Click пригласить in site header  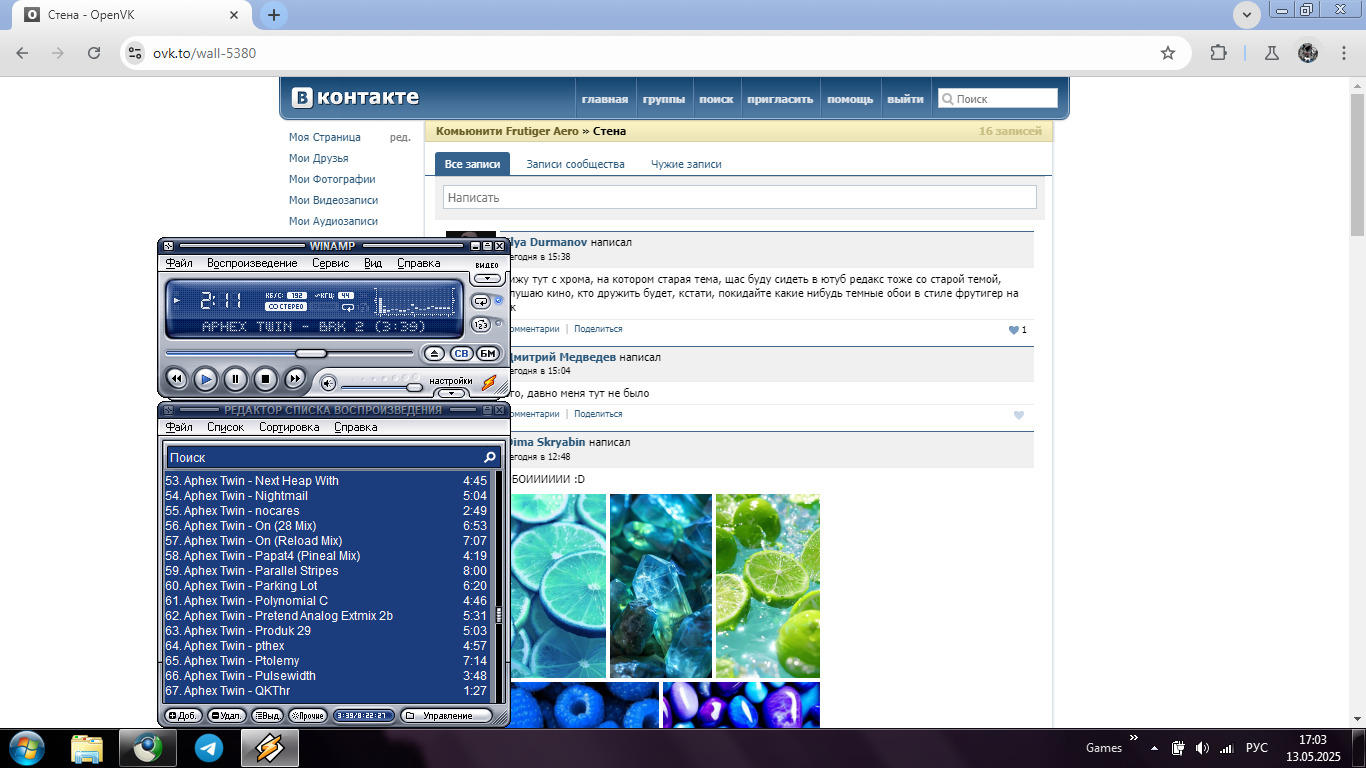(780, 99)
